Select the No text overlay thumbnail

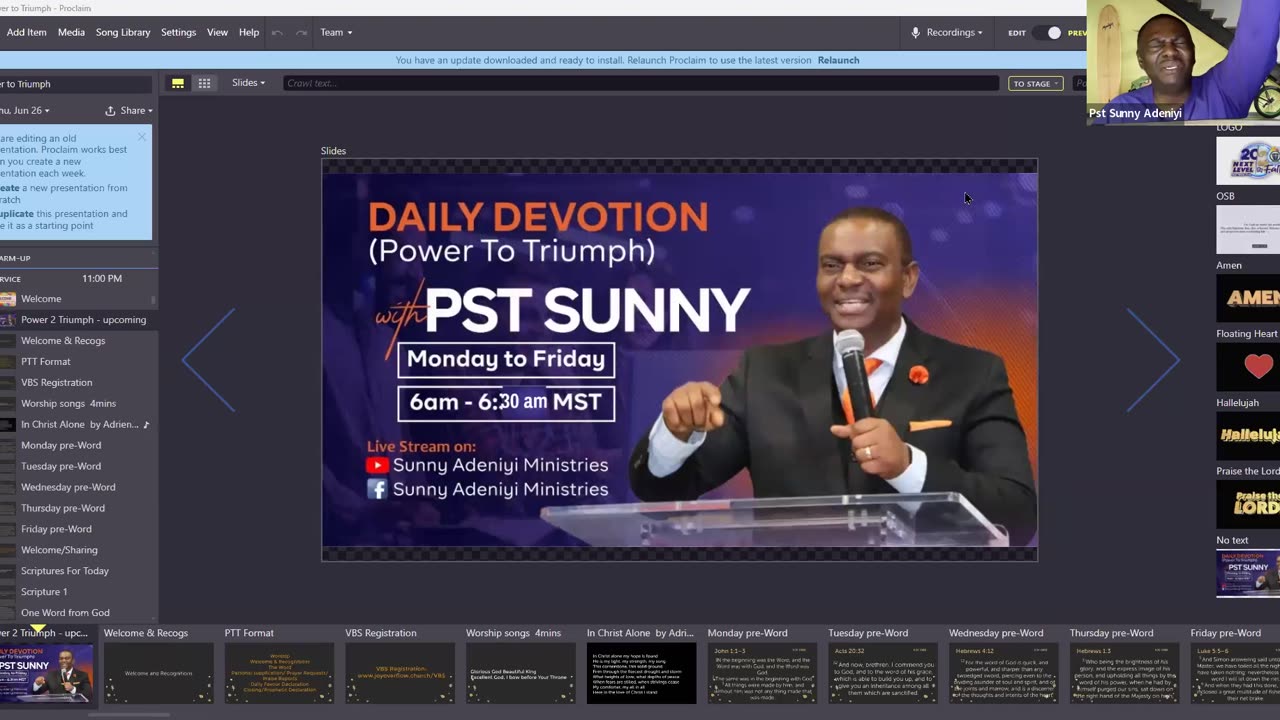(1248, 572)
